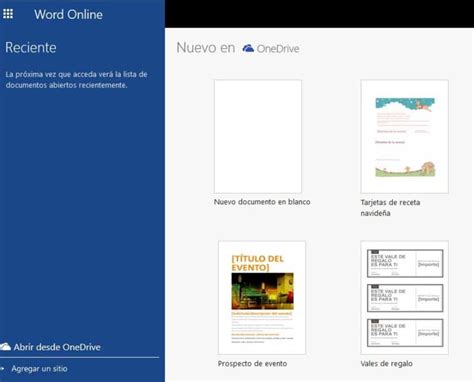The width and height of the screenshot is (474, 382).
Task: Click 'Abrir desde OneDrive' link
Action: click(57, 347)
